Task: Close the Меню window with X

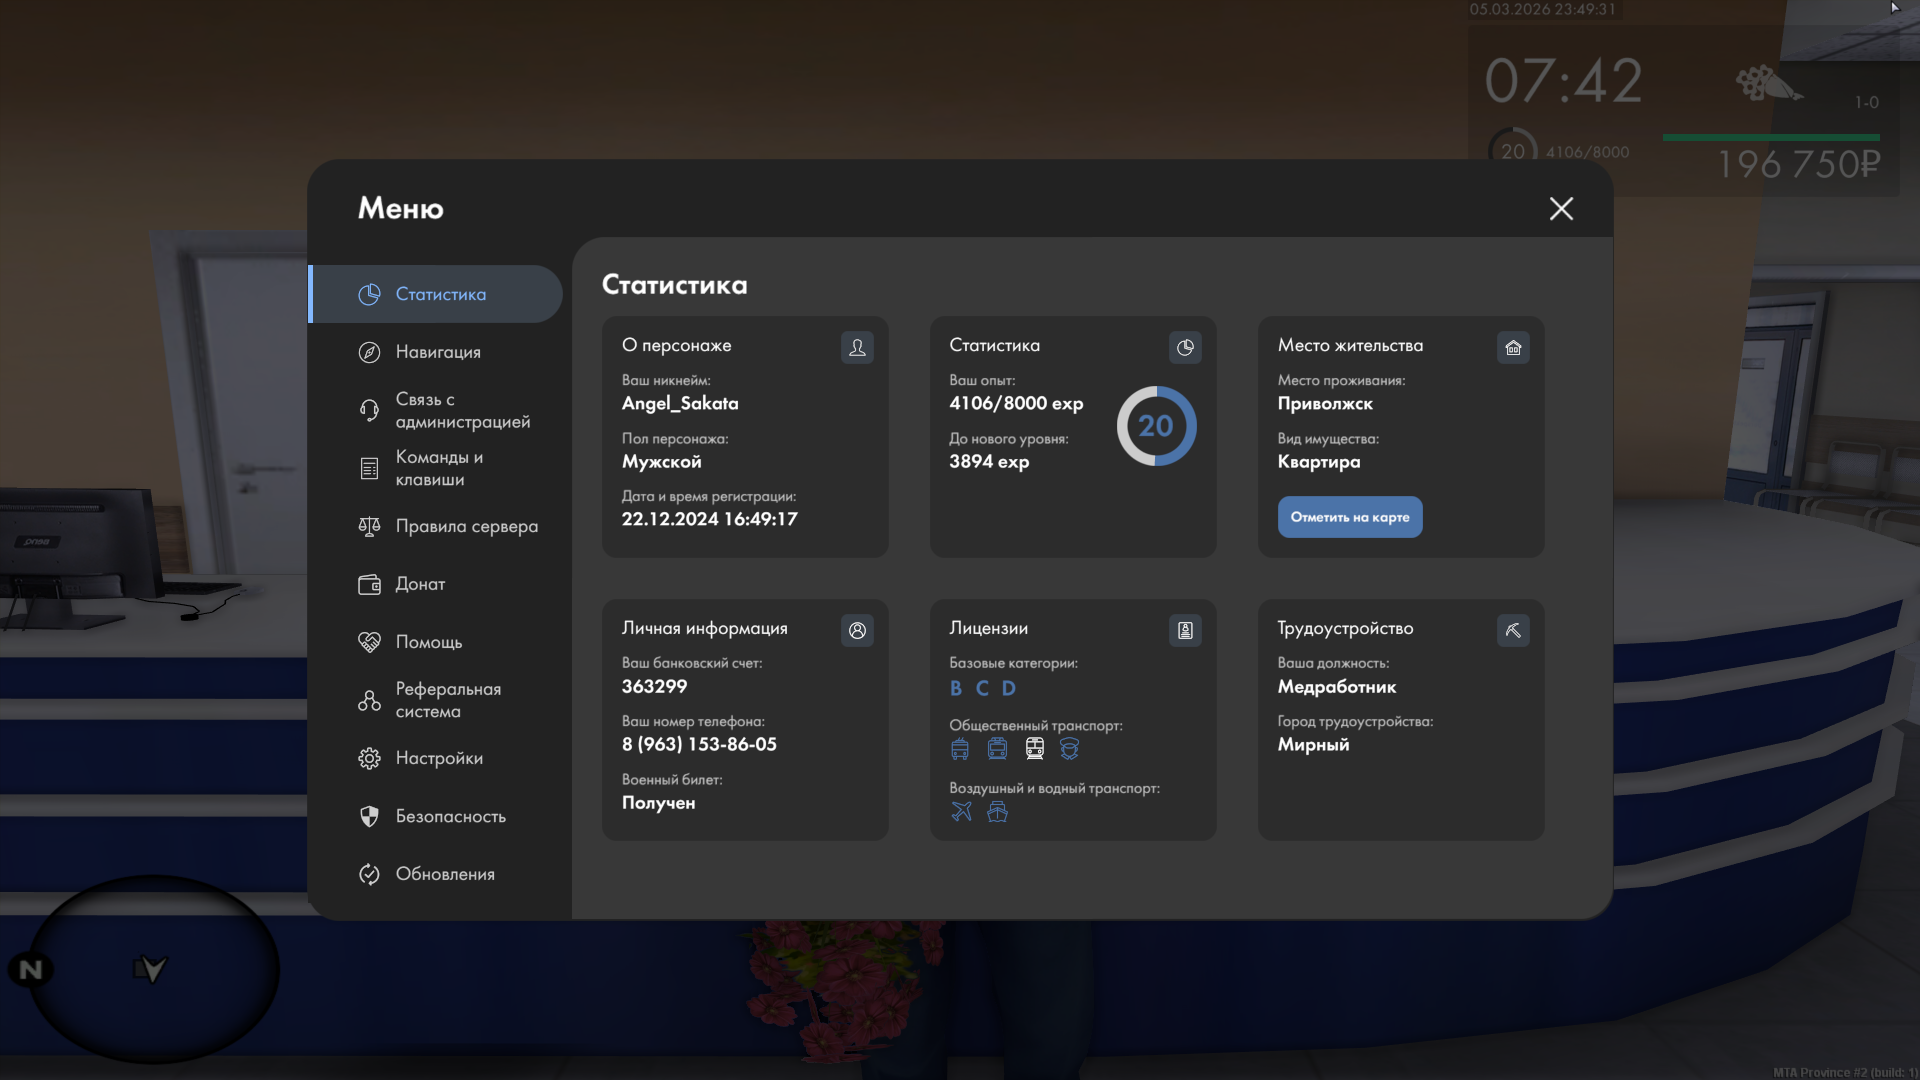Action: click(1561, 208)
